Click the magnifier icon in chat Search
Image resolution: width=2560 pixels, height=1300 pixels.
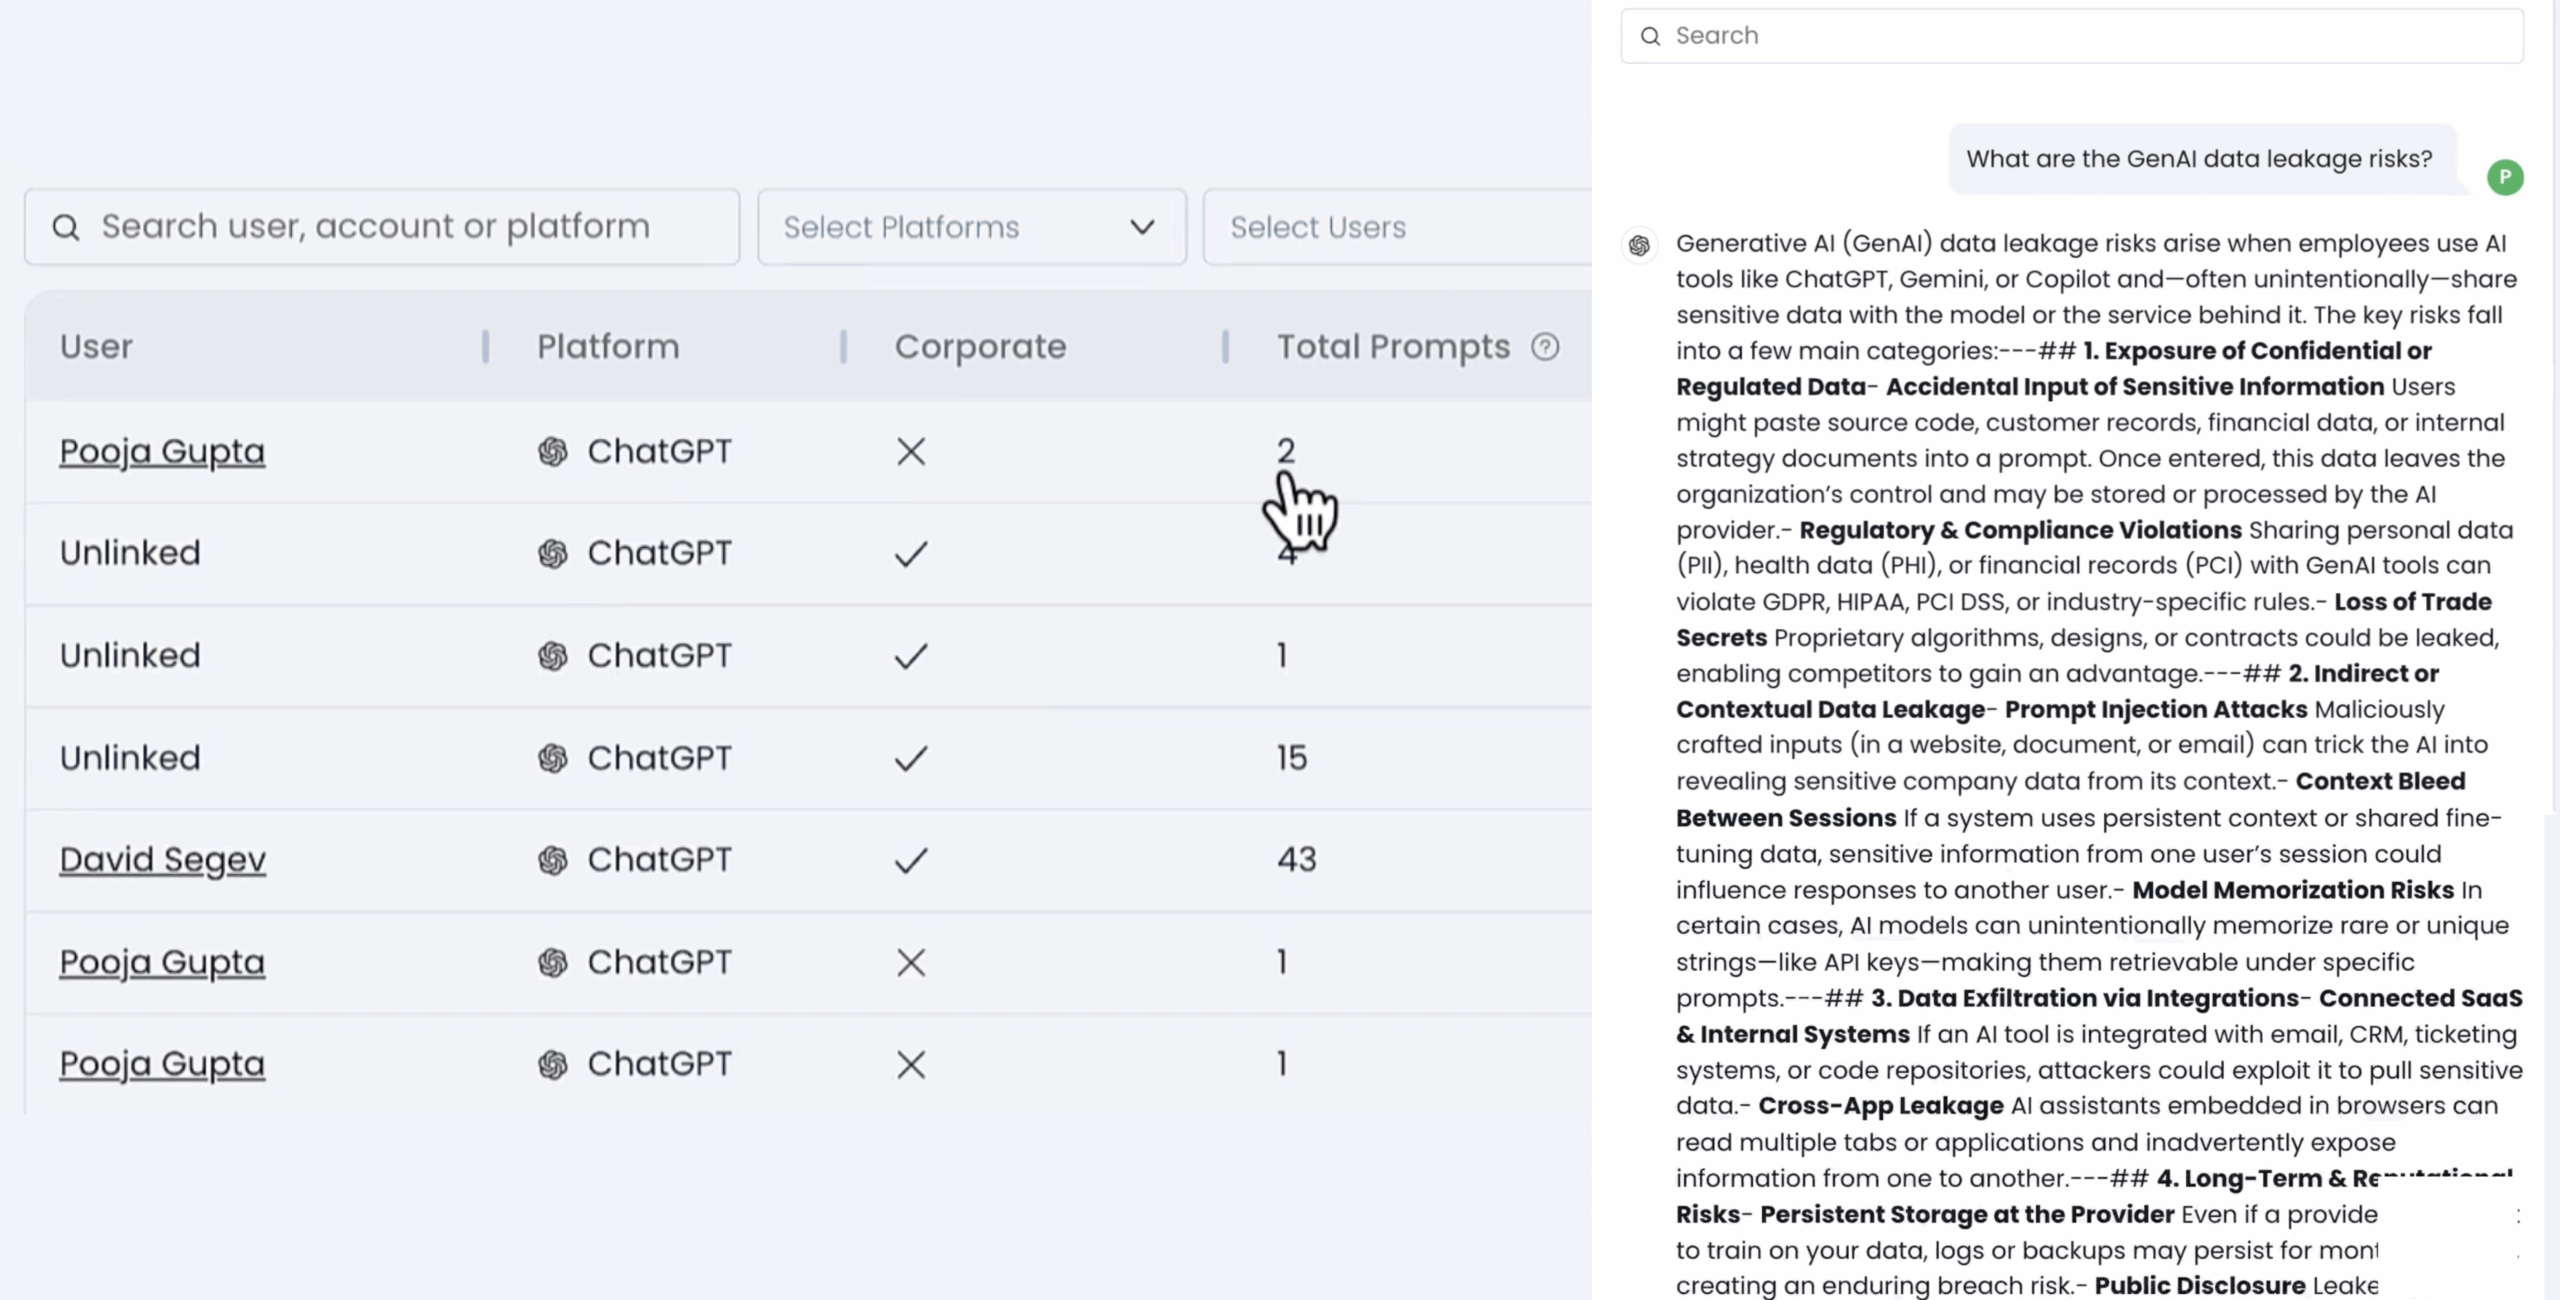(1651, 36)
